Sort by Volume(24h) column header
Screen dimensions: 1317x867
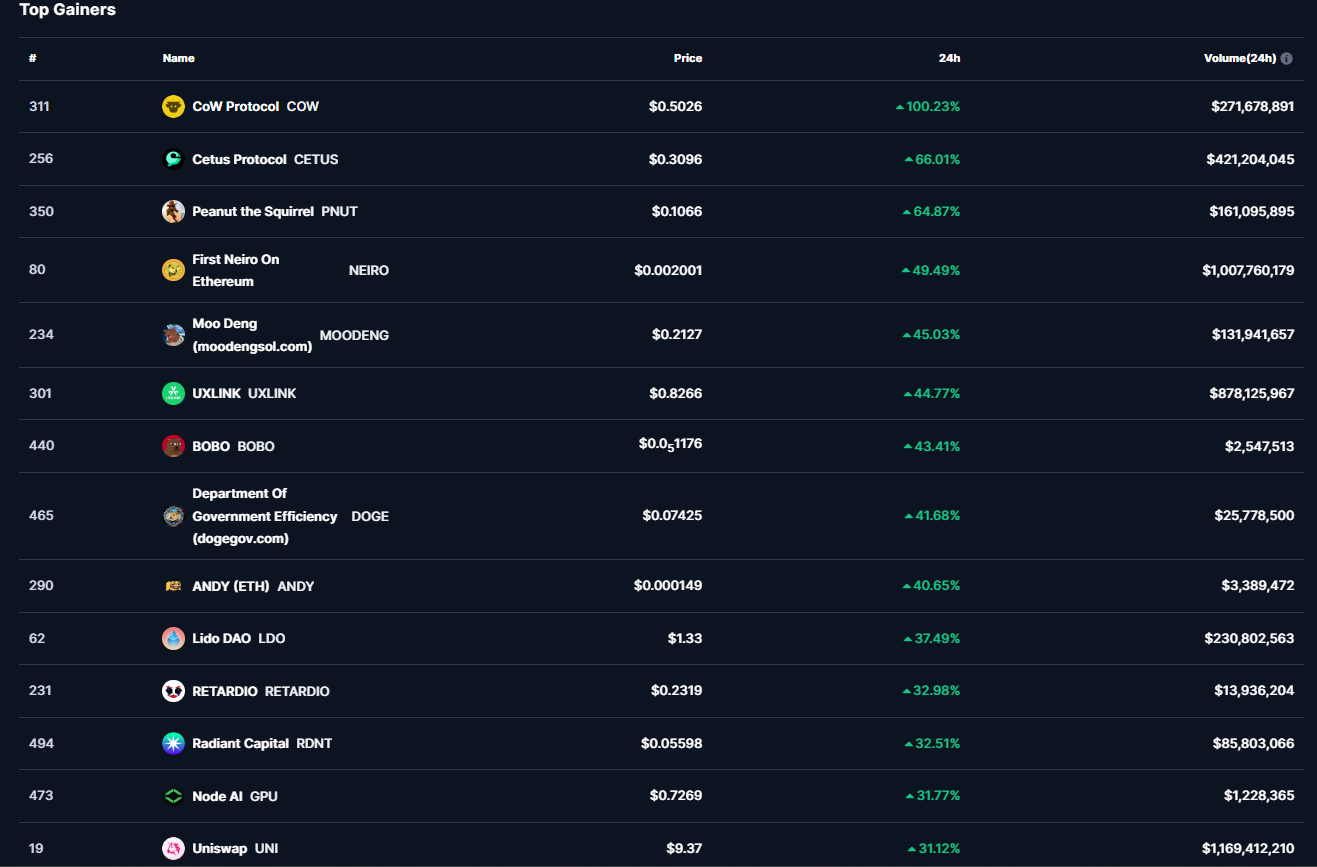click(1239, 59)
